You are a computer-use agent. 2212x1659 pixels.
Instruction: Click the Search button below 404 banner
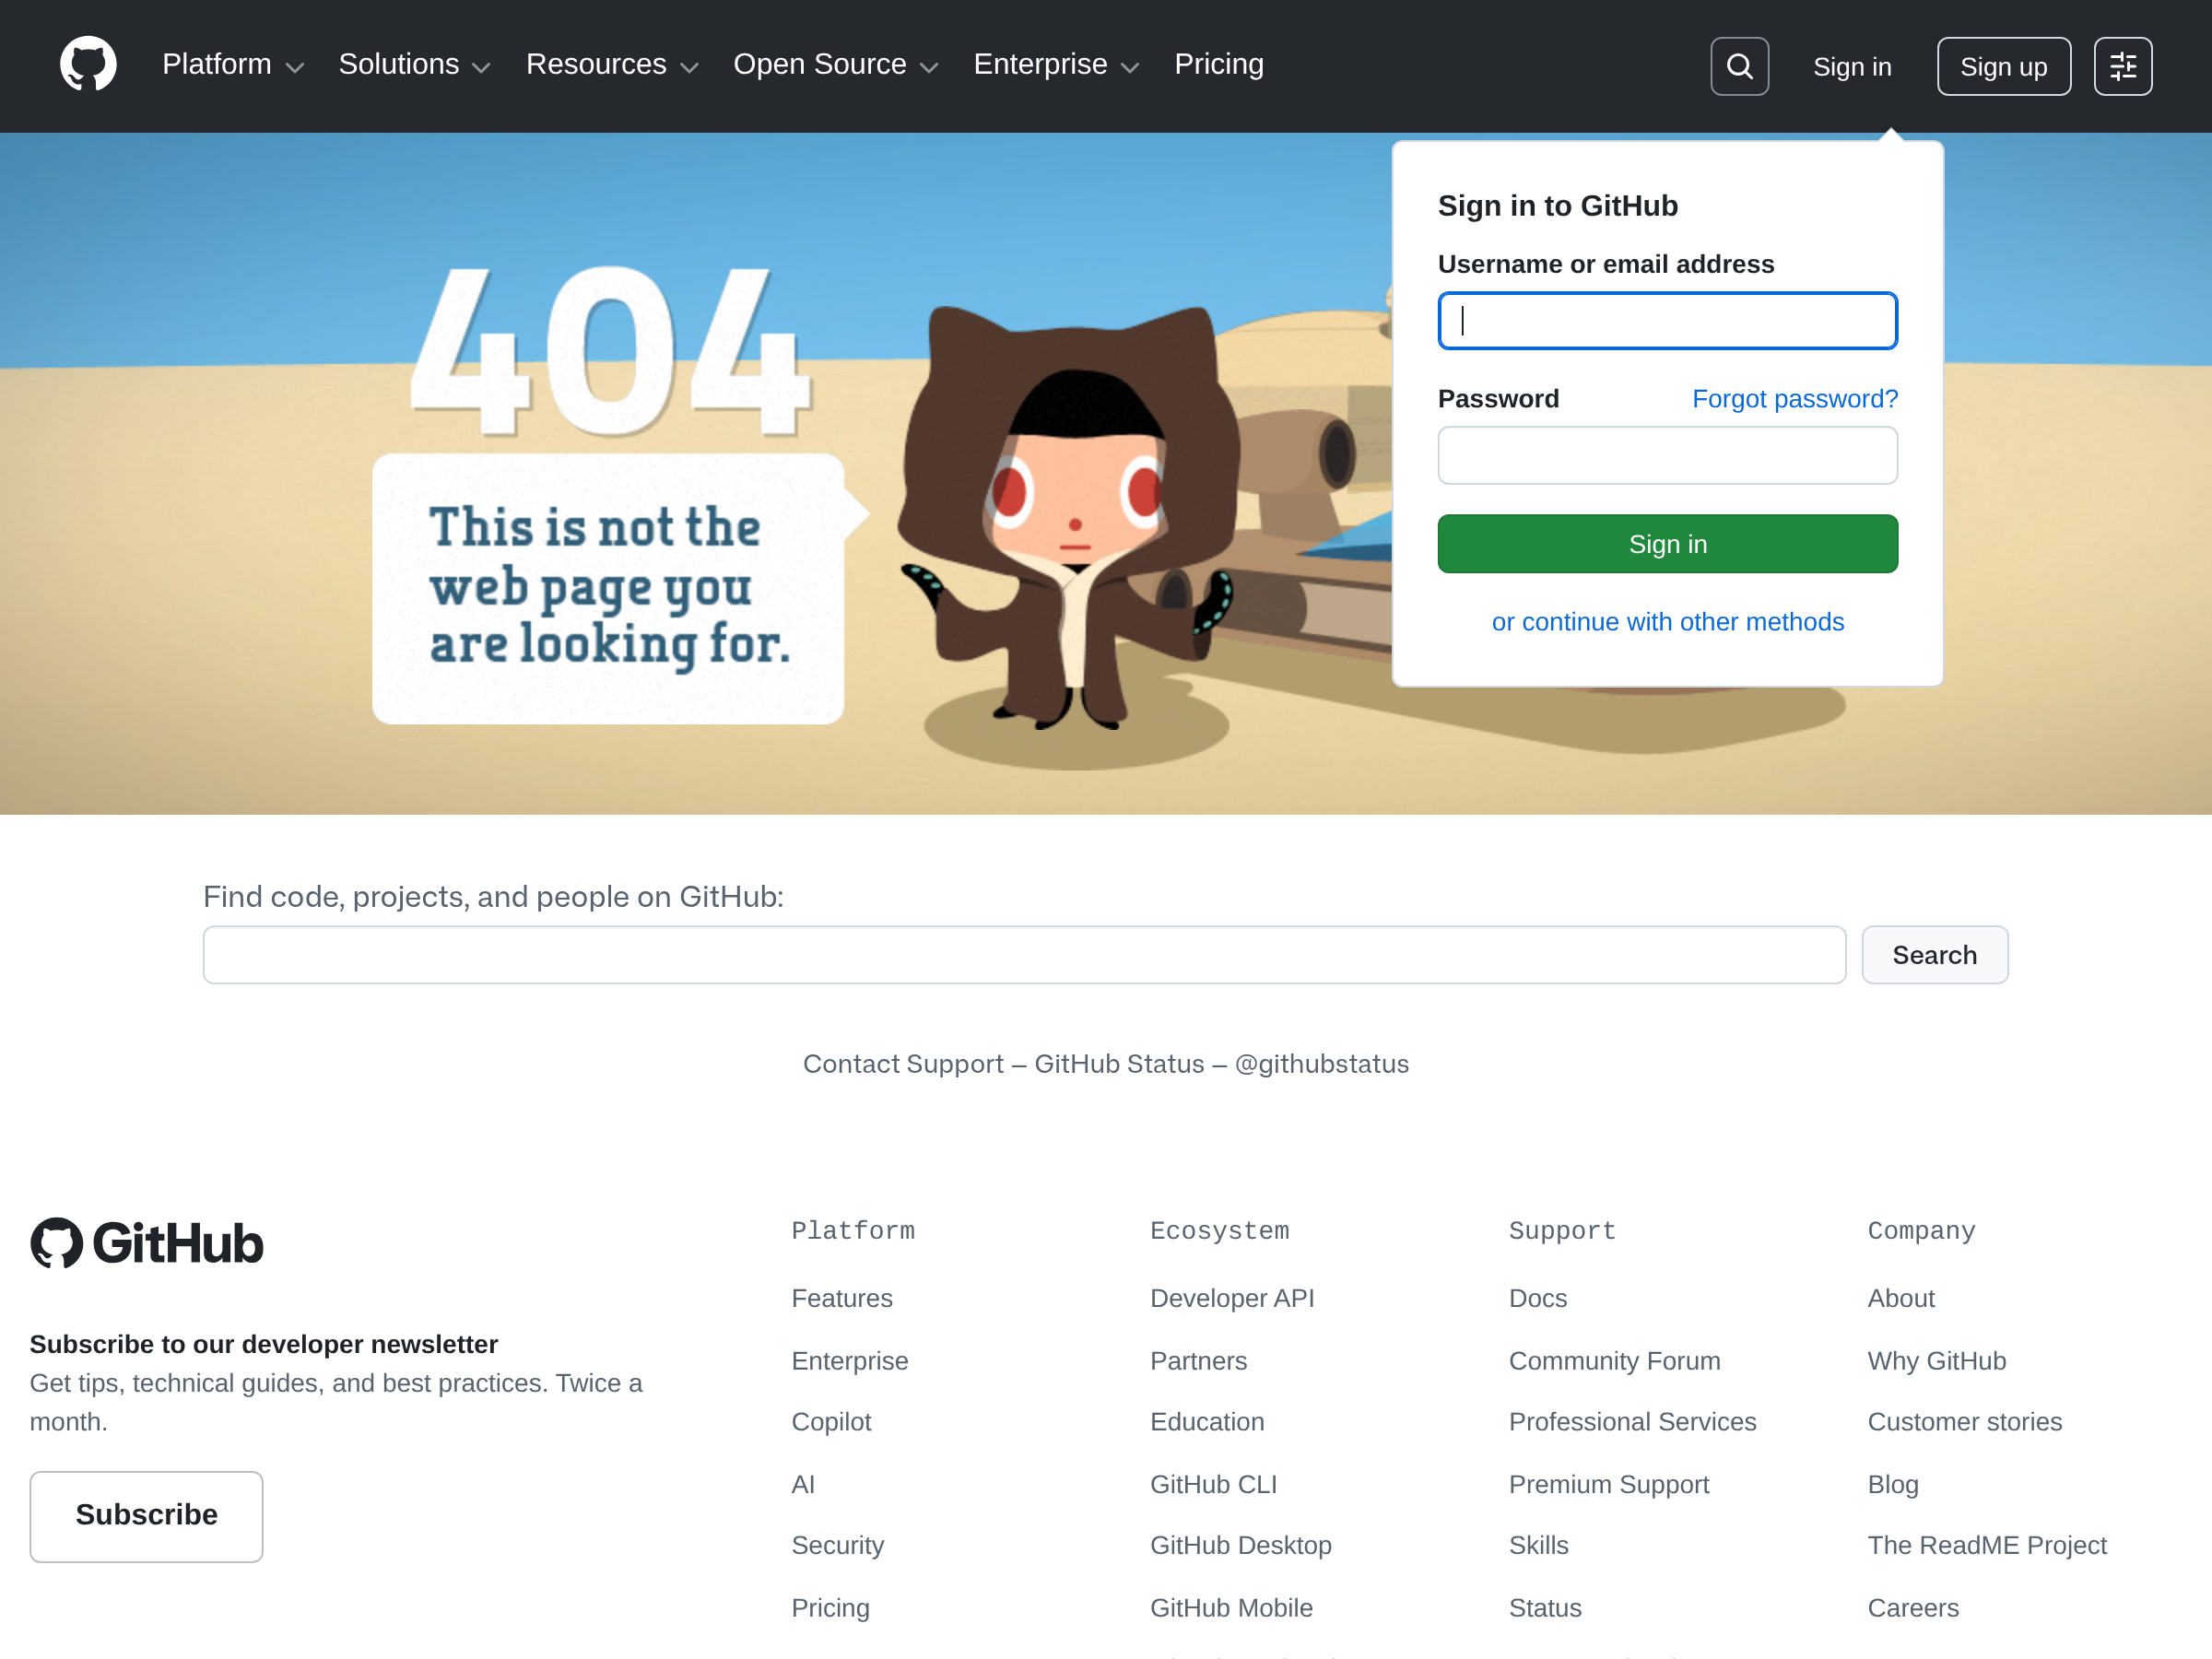[x=1934, y=955]
